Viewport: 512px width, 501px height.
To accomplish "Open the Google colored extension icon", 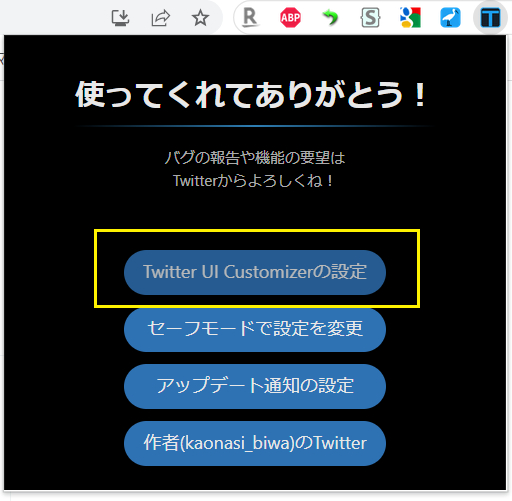I will click(x=410, y=17).
